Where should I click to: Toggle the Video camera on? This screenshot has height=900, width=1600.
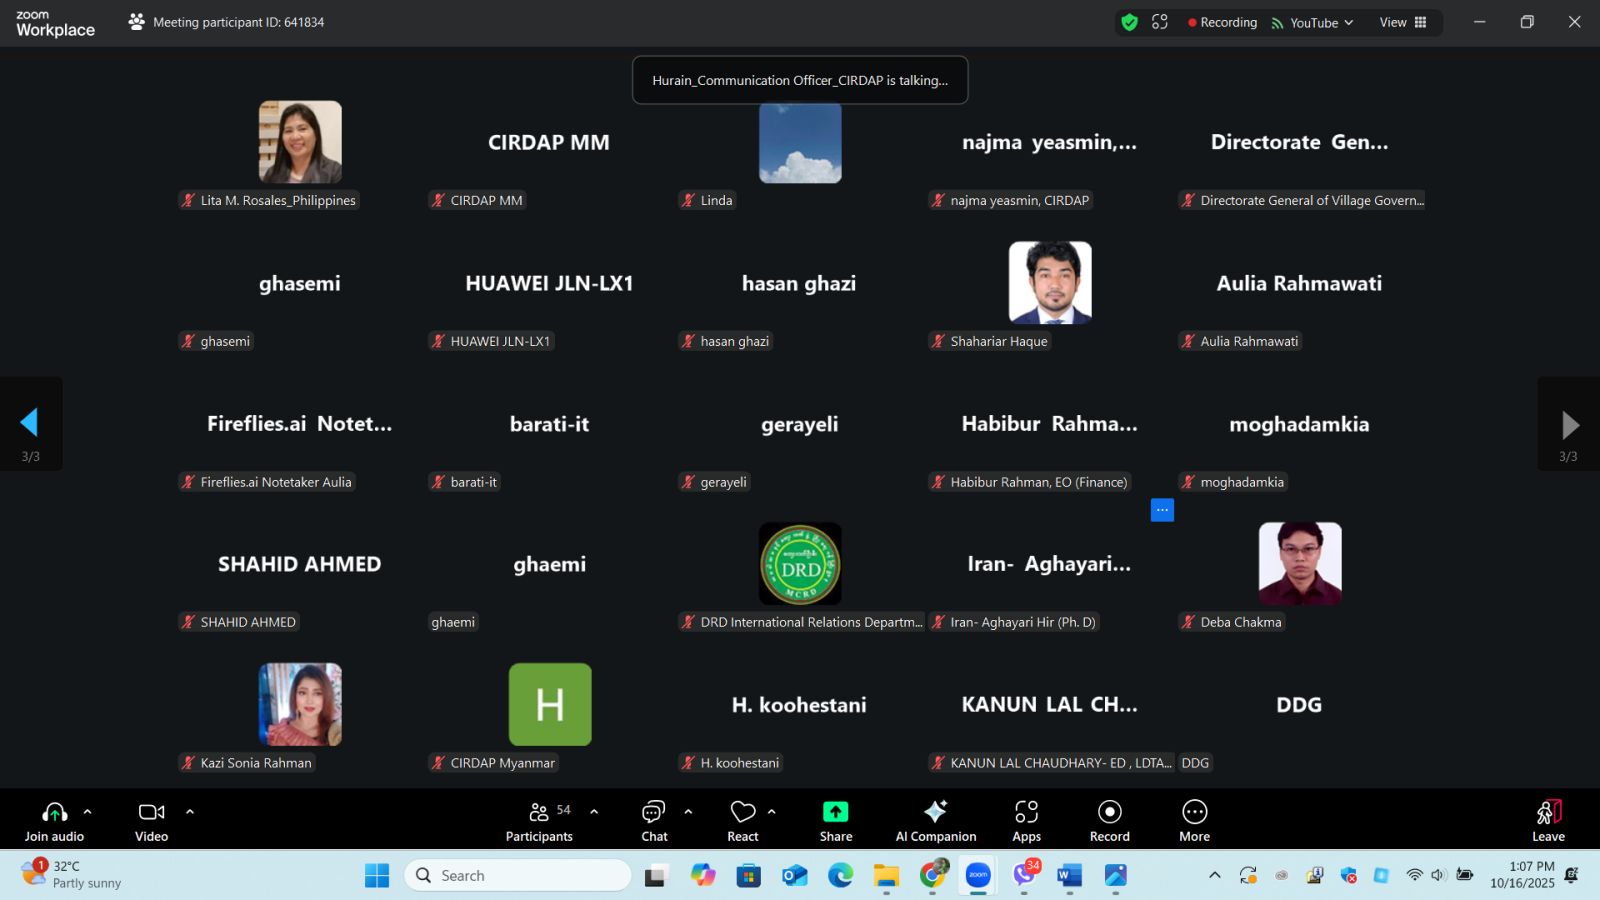(151, 812)
